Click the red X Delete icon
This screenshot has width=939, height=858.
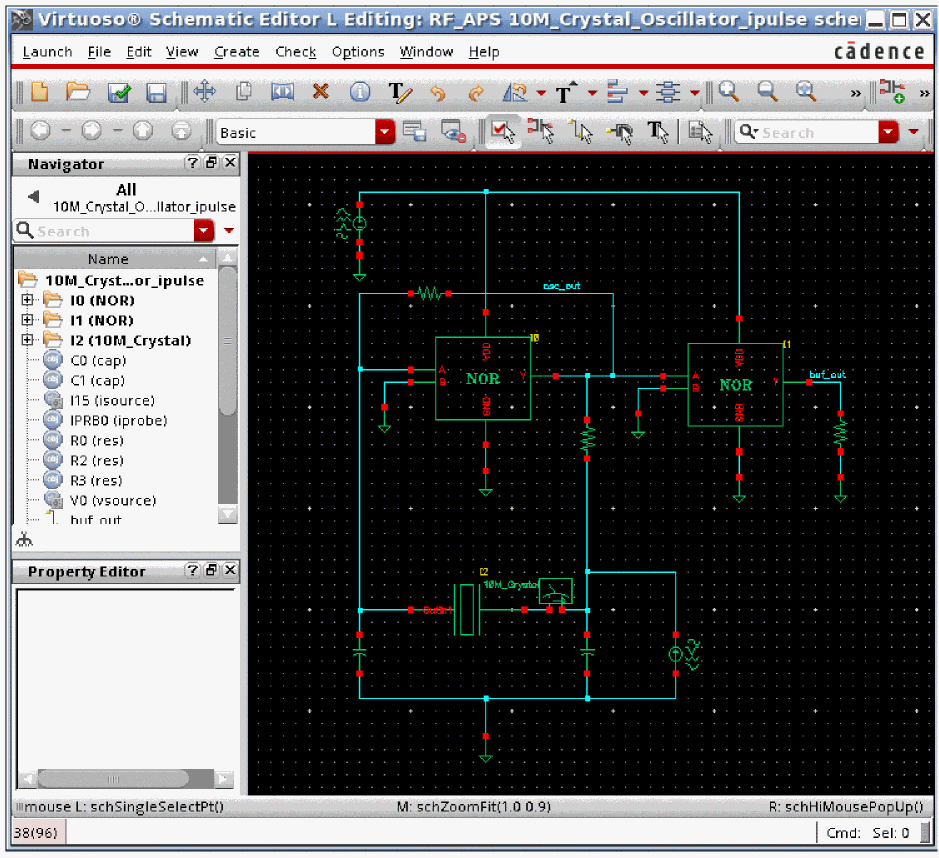point(320,92)
